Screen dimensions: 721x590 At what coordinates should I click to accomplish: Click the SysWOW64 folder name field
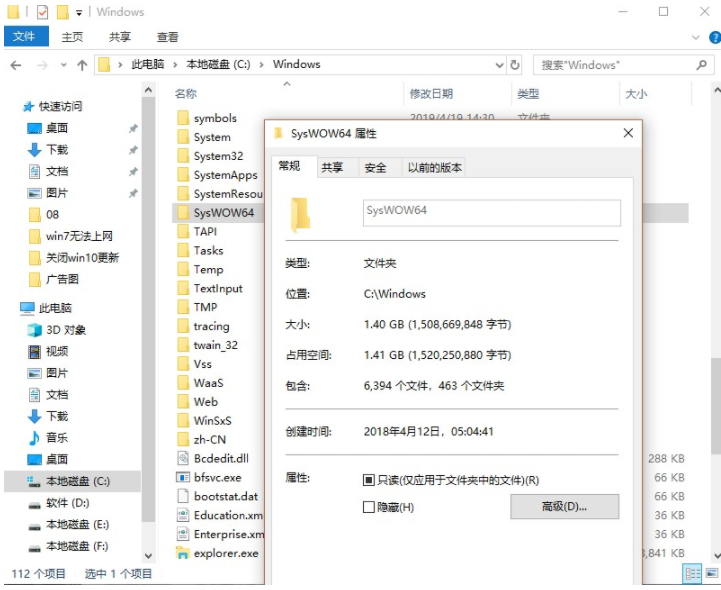pyautogui.click(x=492, y=212)
